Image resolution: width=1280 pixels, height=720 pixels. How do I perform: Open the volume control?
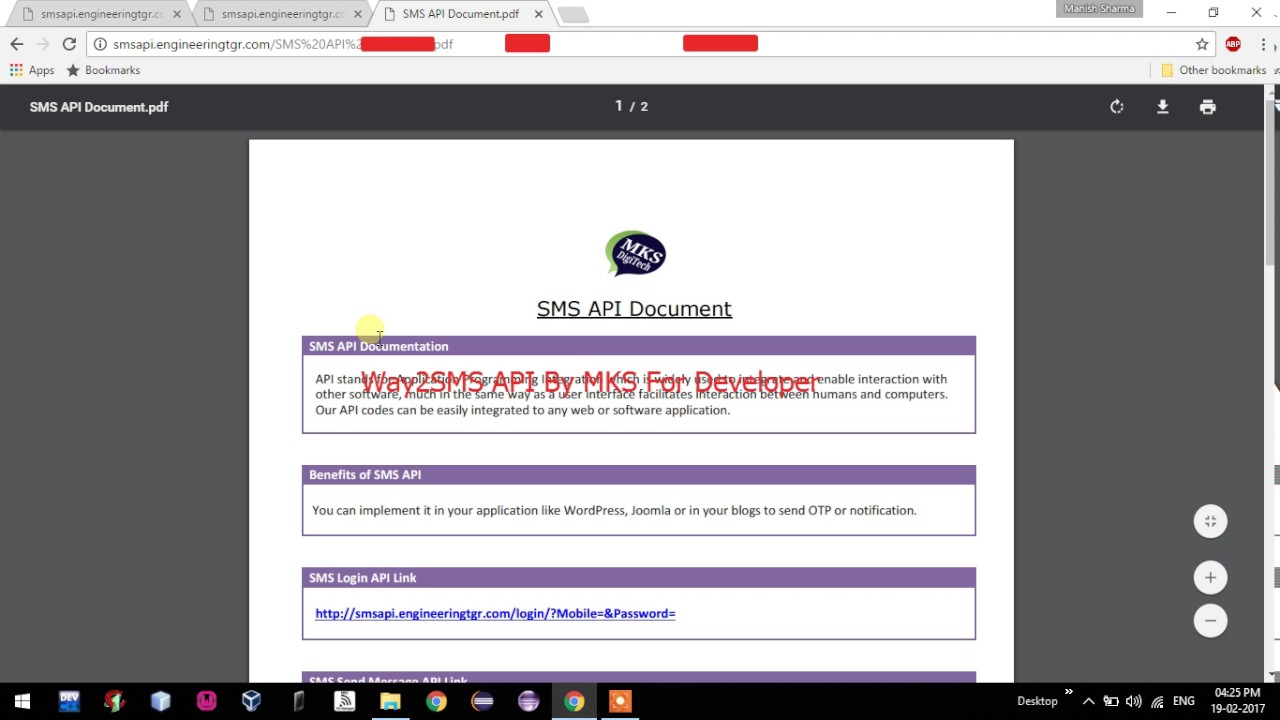point(1133,701)
